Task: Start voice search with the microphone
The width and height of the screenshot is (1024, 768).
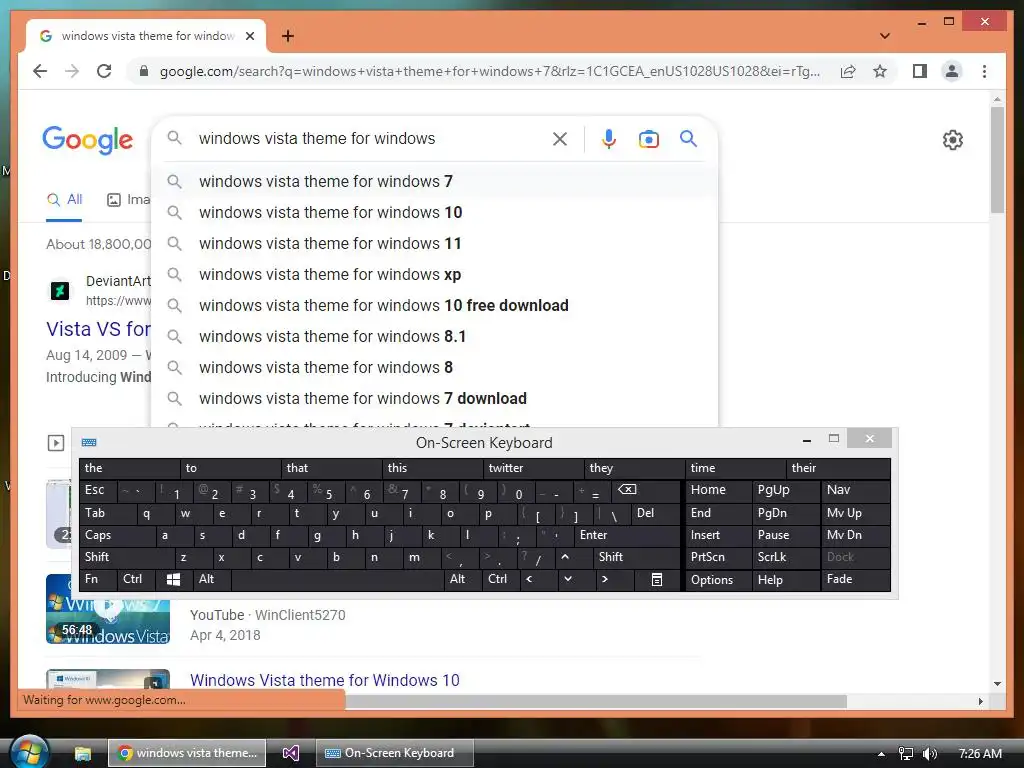Action: tap(608, 138)
